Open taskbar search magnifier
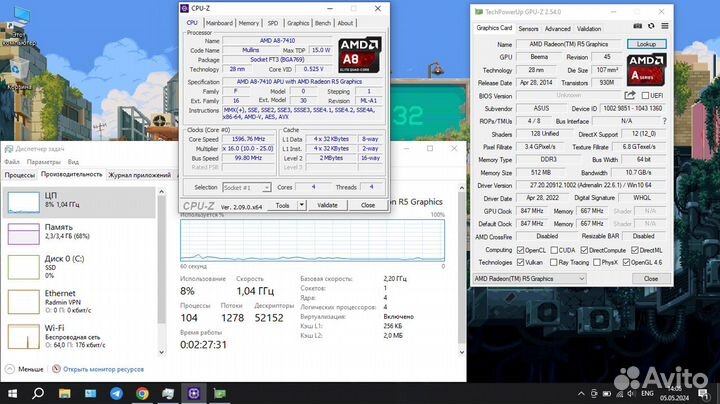Screen dimensions: 720x404 coord(38,393)
